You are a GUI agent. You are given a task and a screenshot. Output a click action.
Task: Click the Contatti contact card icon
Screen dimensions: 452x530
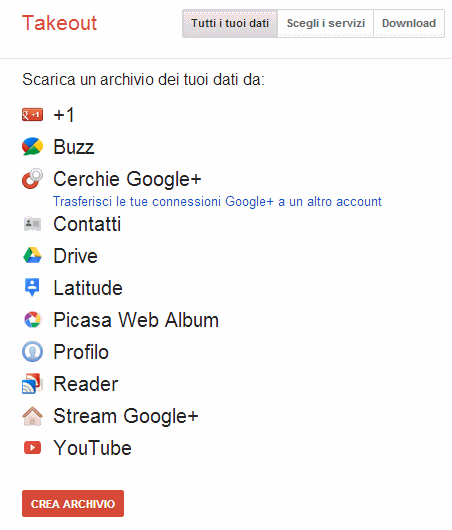[32, 224]
